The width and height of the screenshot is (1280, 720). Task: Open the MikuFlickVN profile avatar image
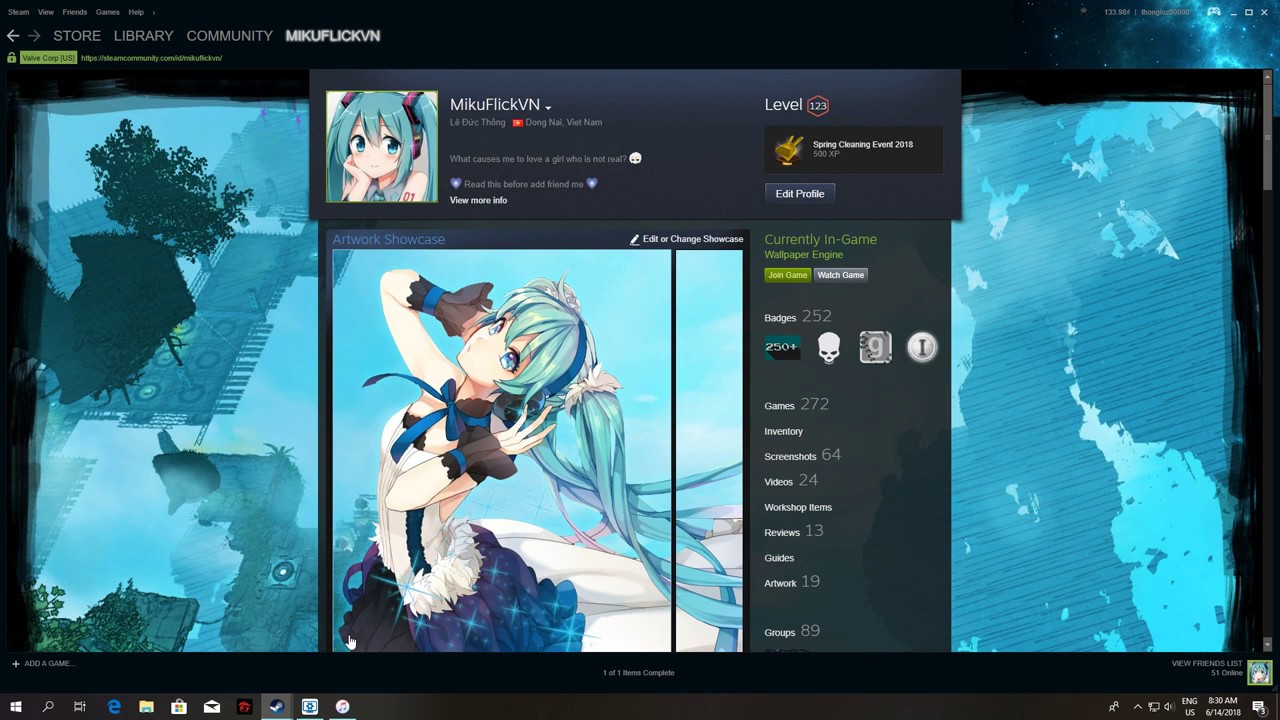coord(382,147)
